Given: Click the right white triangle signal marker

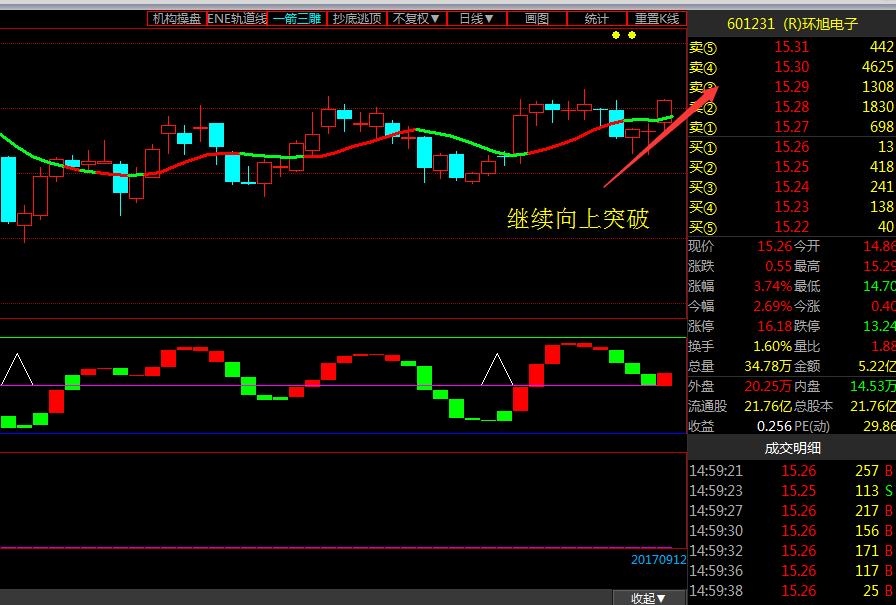Looking at the screenshot, I should (x=497, y=369).
